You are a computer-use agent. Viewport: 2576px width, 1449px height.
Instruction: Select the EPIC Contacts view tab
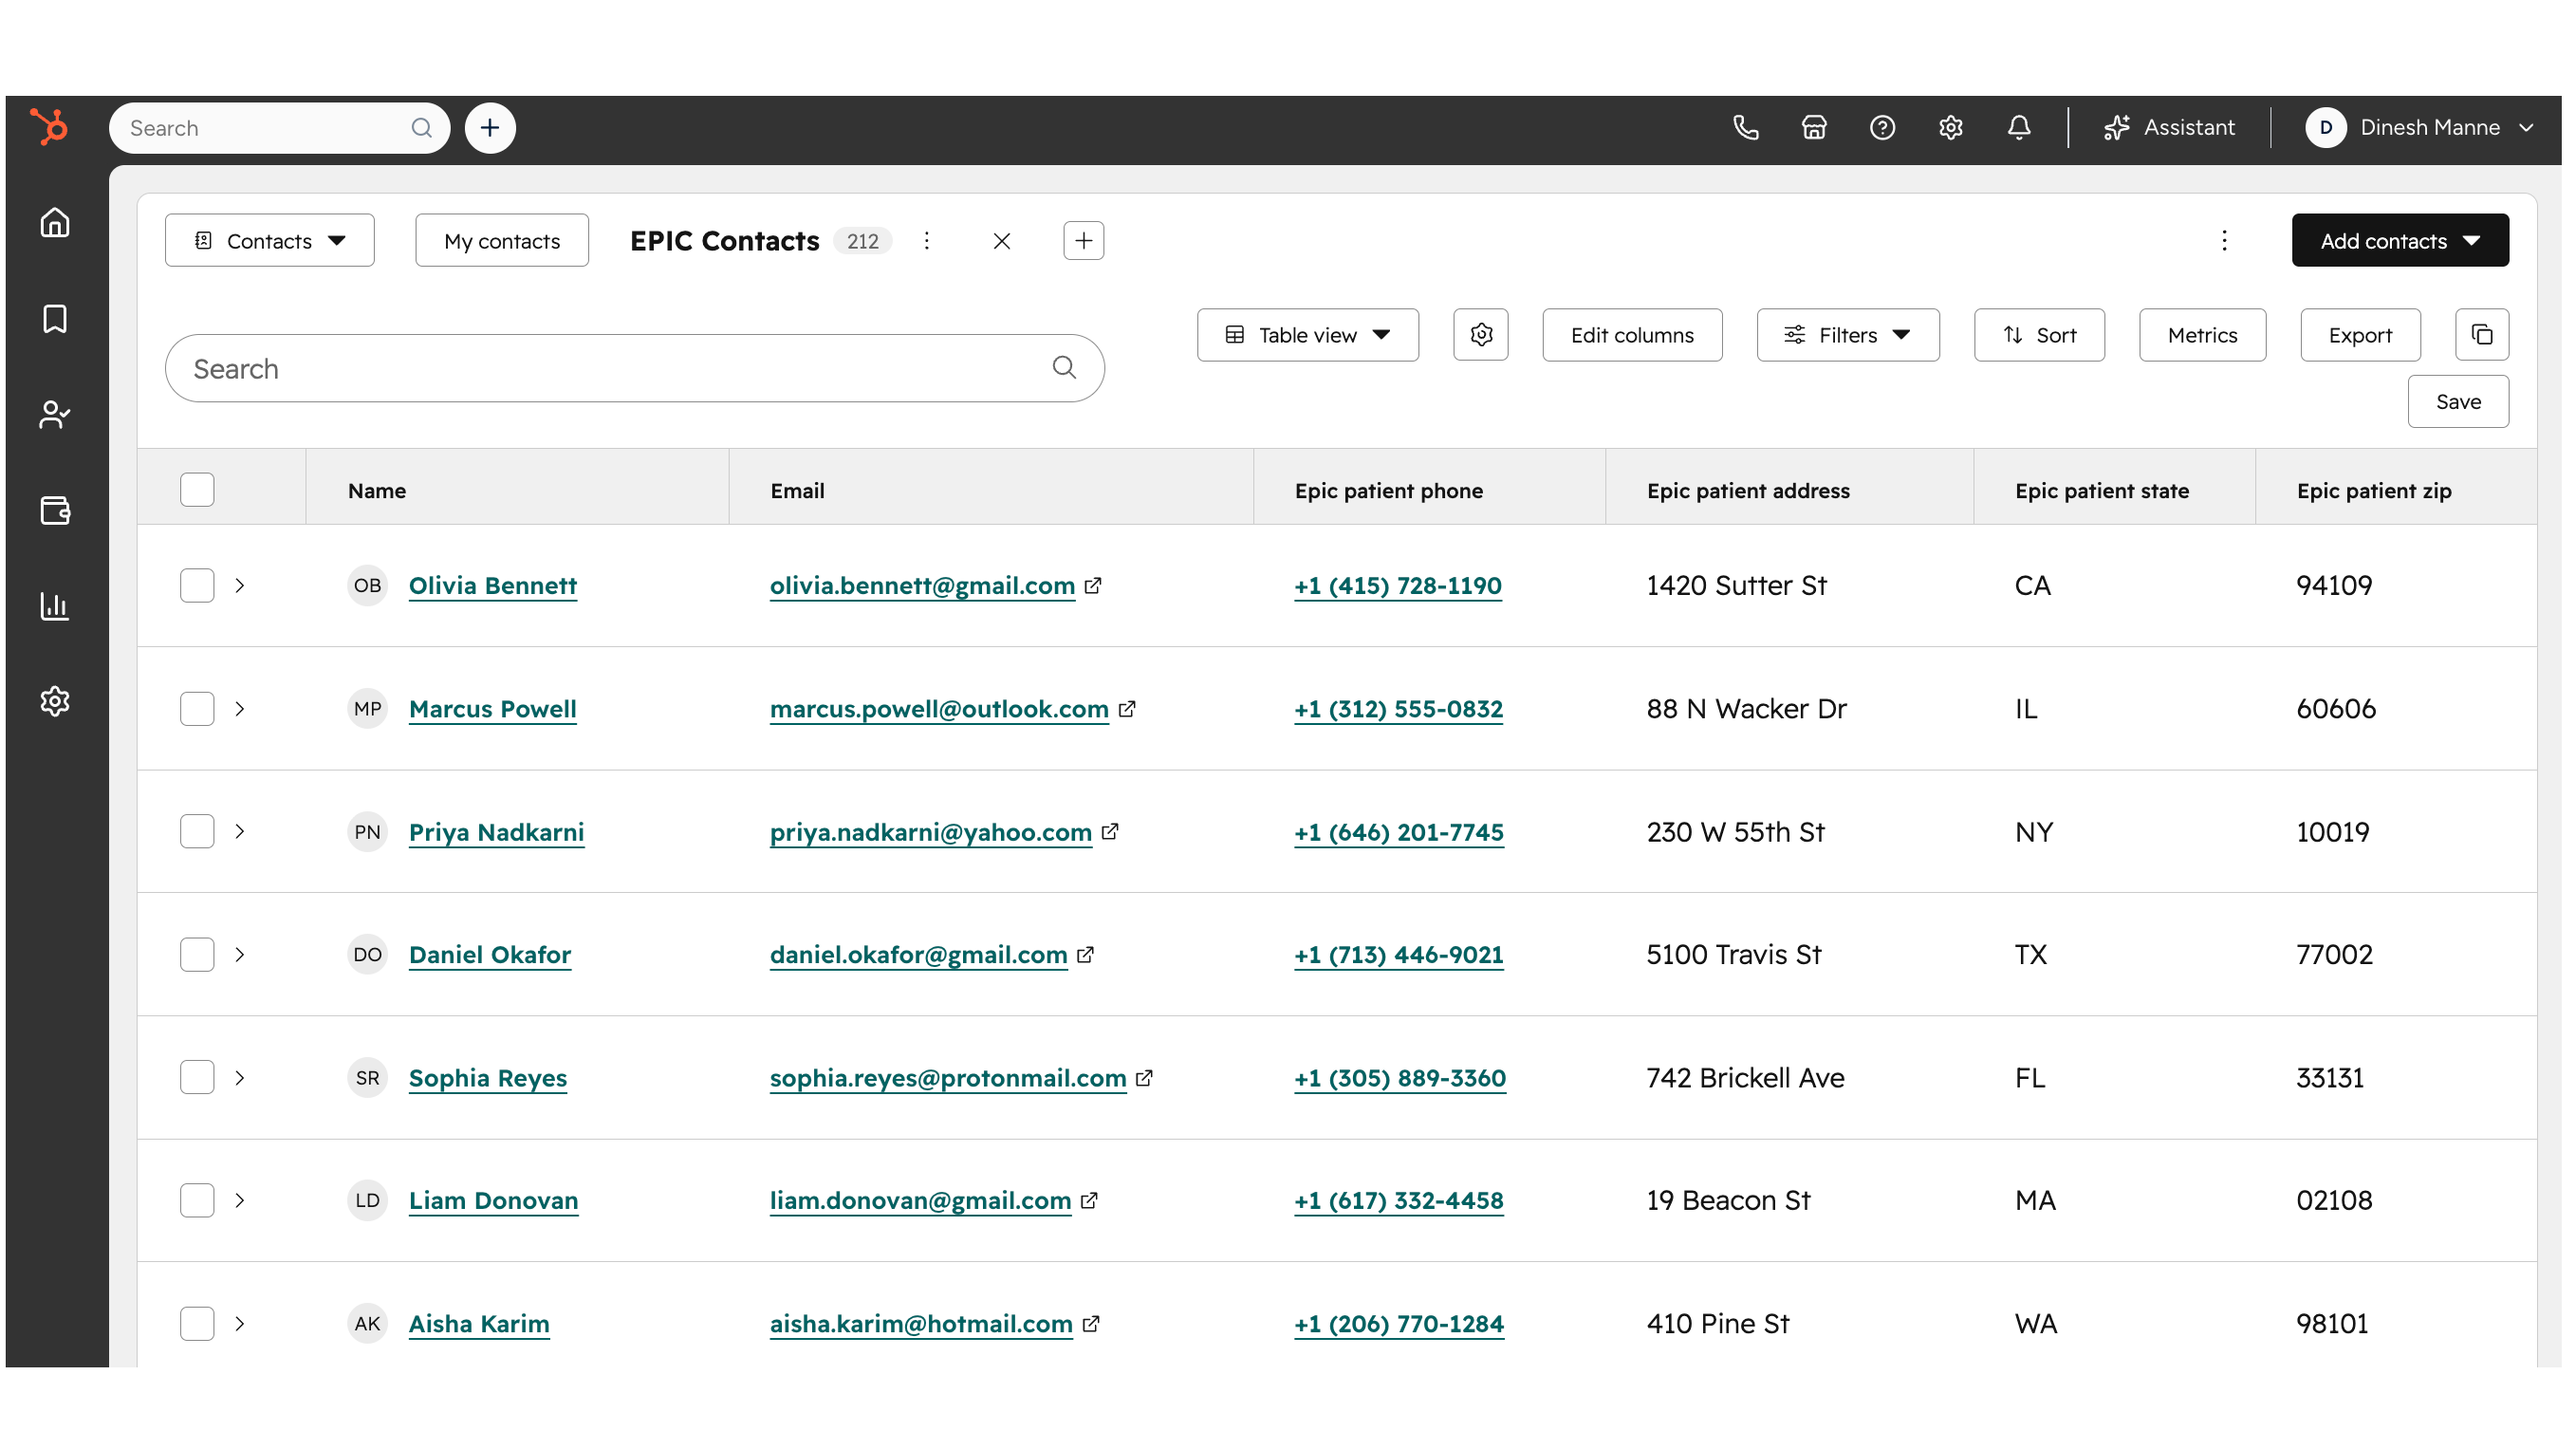click(725, 241)
